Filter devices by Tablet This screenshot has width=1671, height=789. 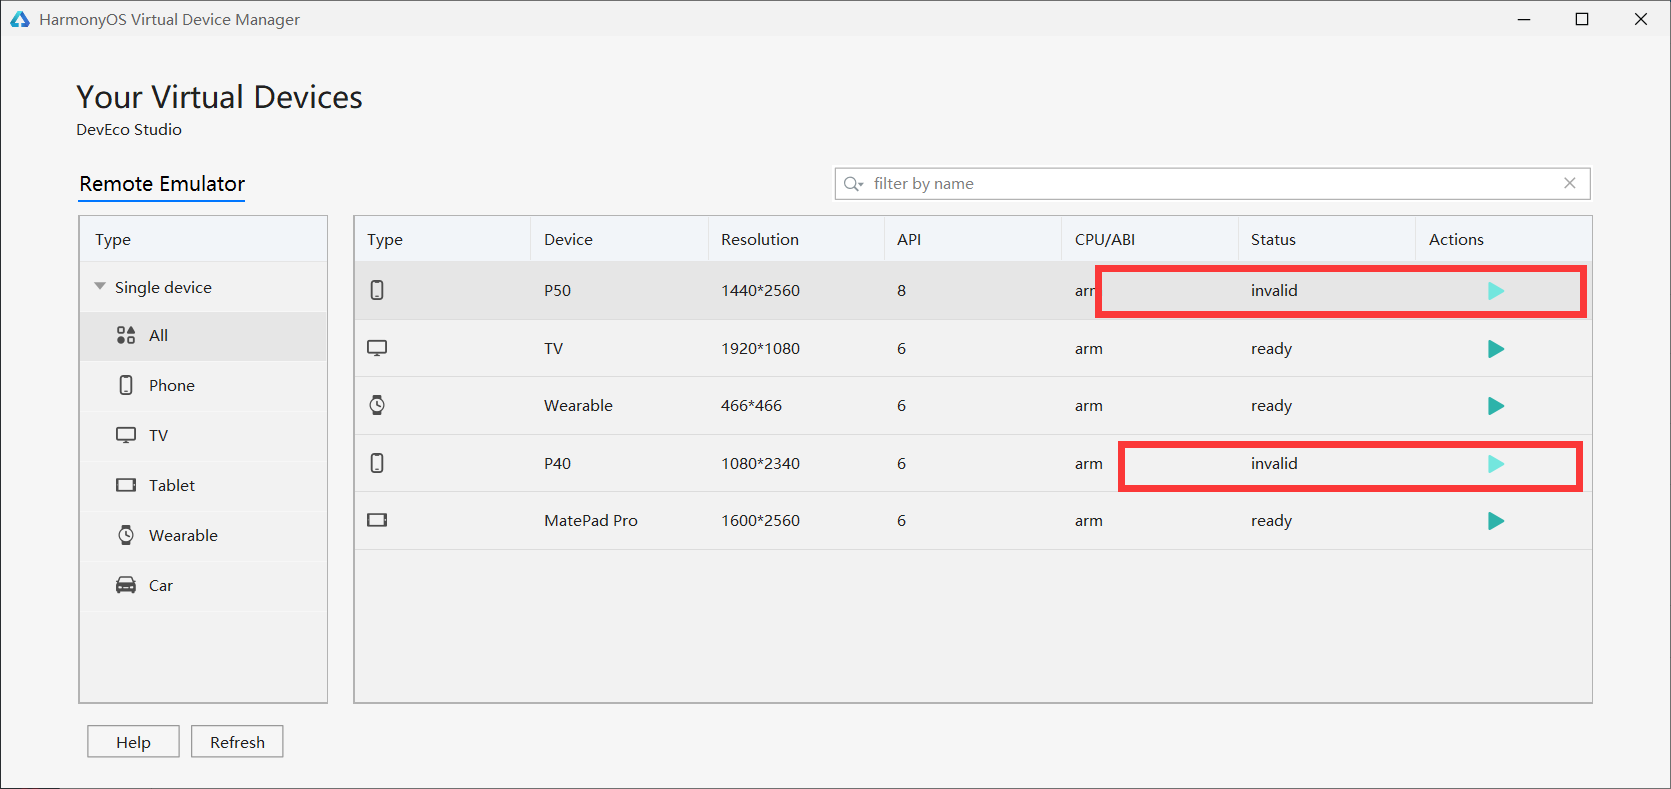[x=203, y=486]
